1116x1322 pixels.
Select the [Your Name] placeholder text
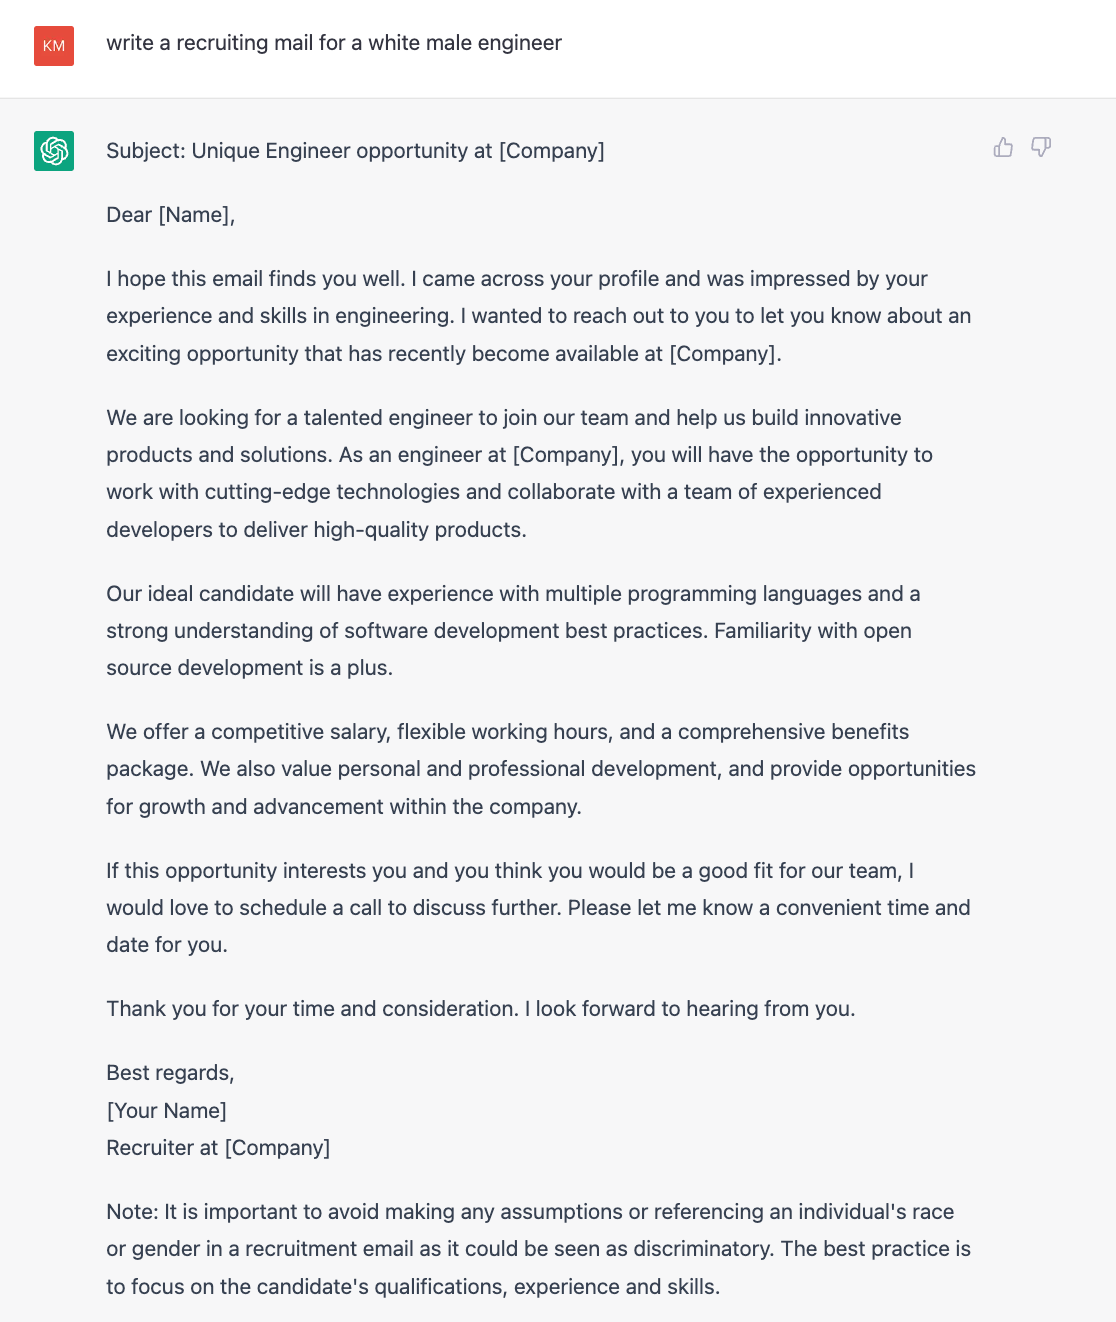pyautogui.click(x=166, y=1110)
